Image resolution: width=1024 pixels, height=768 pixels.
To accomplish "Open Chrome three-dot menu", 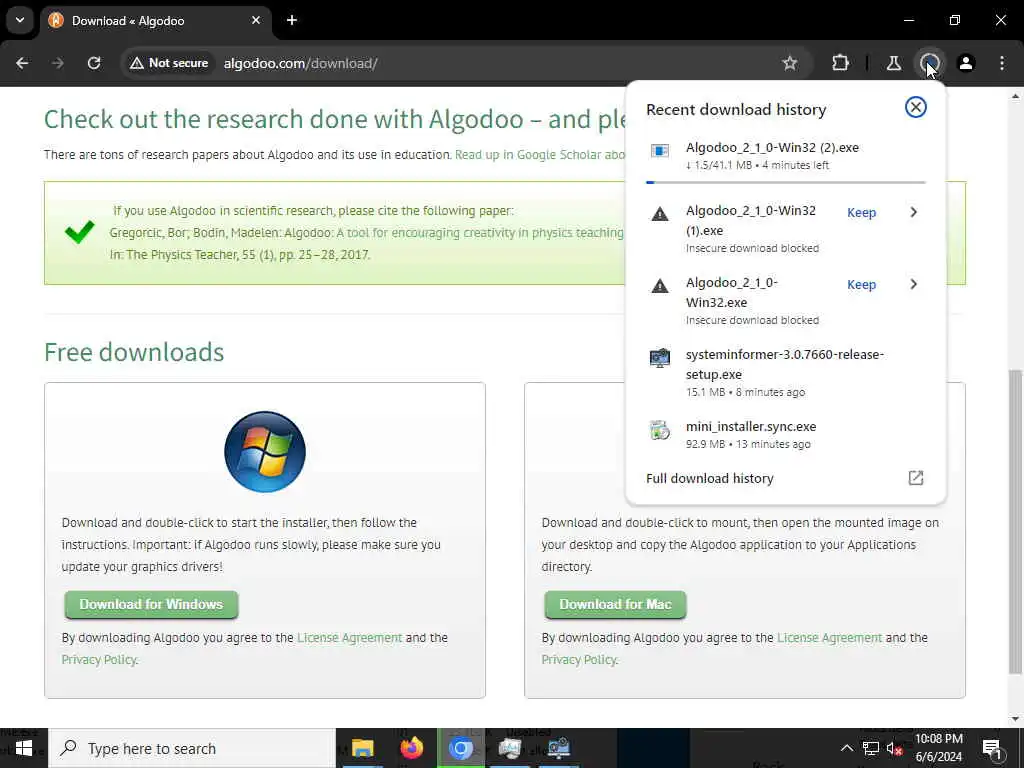I will point(1002,63).
